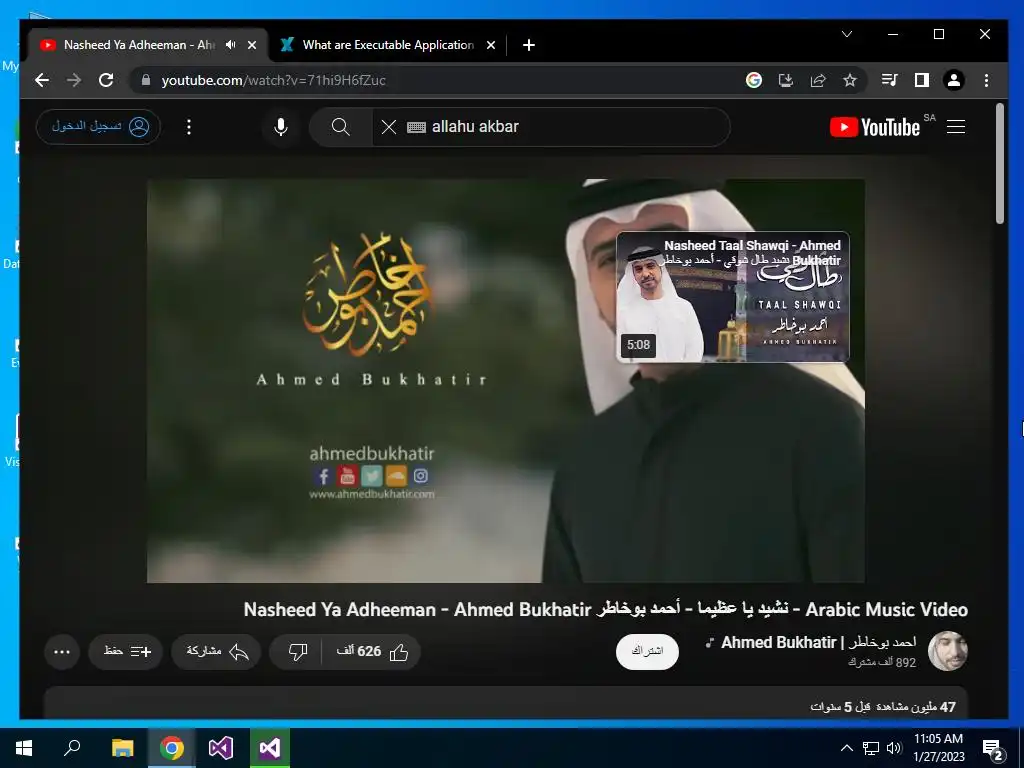This screenshot has width=1024, height=768.
Task: Close the Executable Application tab
Action: tap(491, 45)
